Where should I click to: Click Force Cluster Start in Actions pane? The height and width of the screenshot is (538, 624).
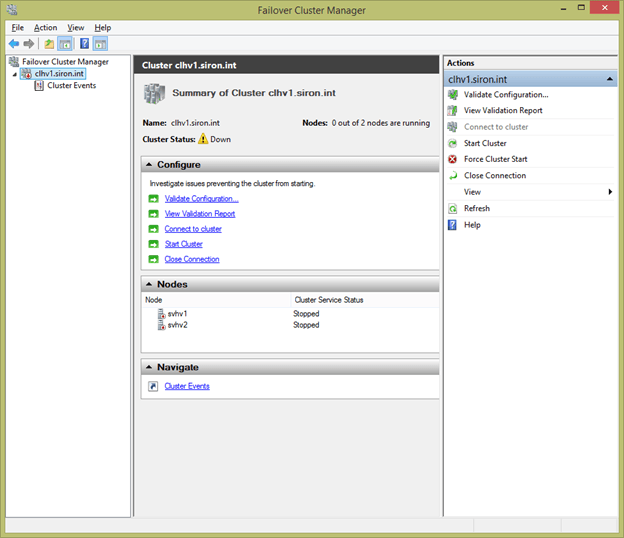pos(495,159)
